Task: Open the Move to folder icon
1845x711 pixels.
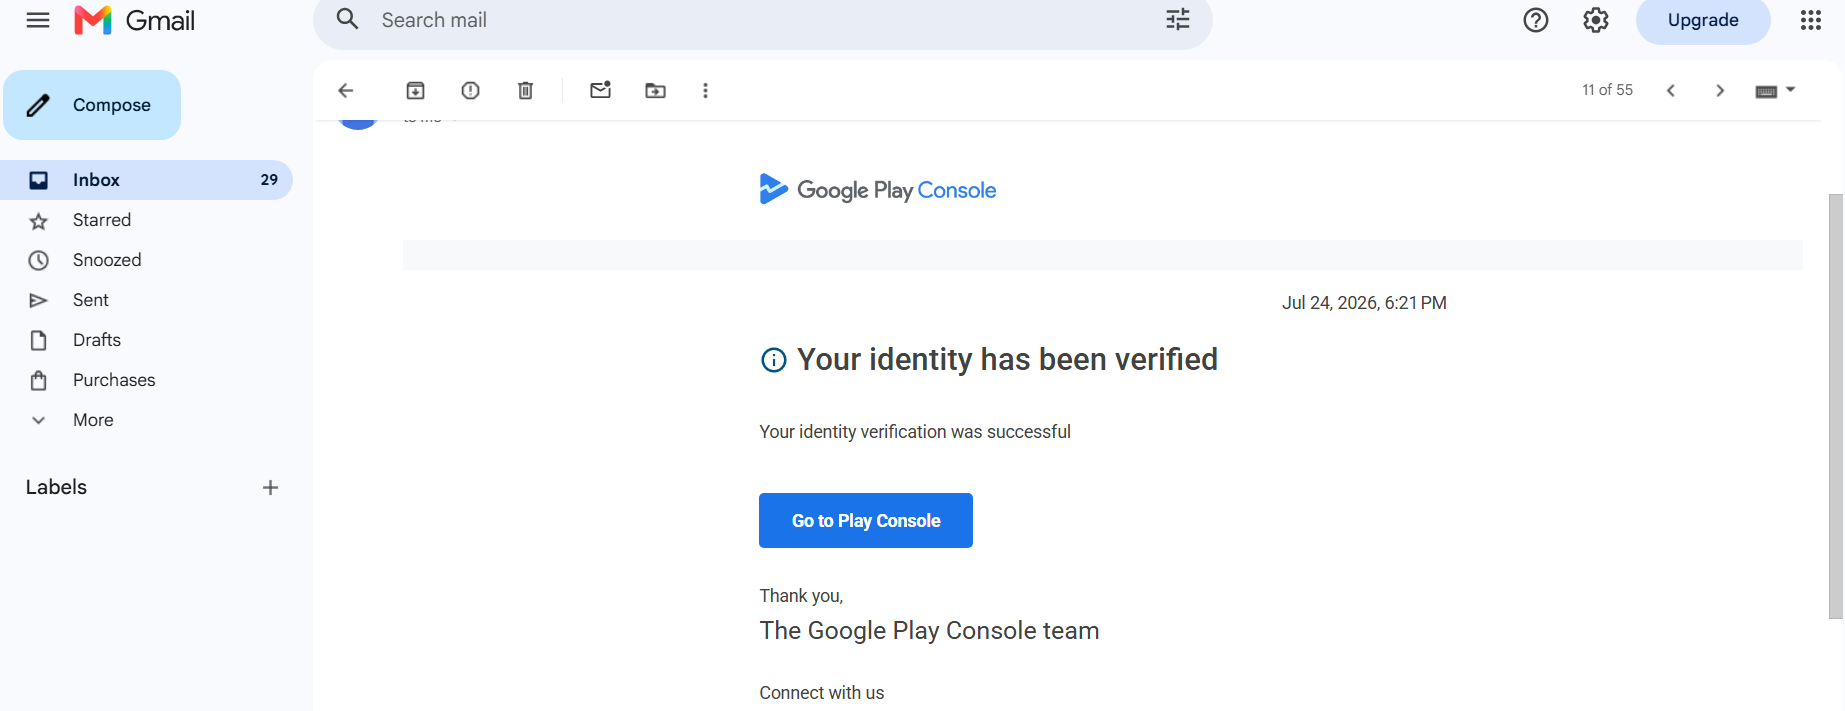Action: coord(655,91)
